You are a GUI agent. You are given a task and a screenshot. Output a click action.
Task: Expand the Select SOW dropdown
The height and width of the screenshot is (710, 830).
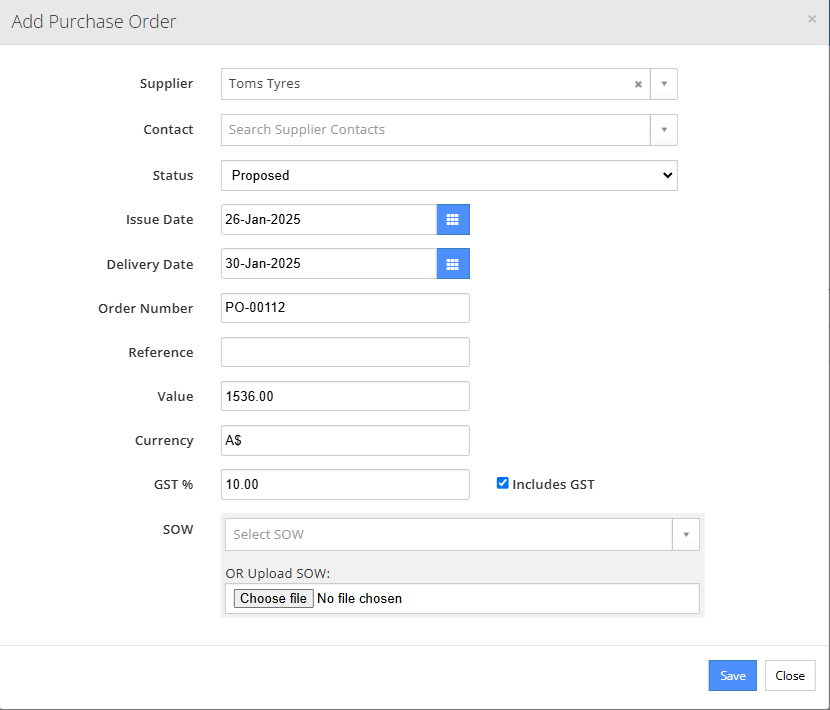686,534
